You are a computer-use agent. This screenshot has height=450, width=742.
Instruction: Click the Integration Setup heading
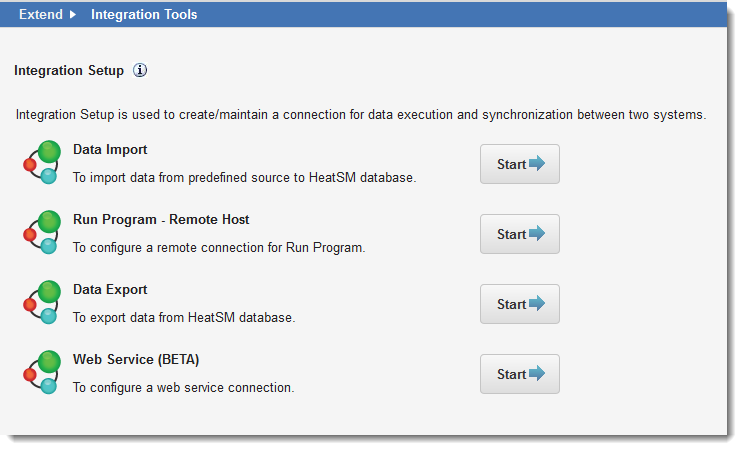tap(69, 71)
